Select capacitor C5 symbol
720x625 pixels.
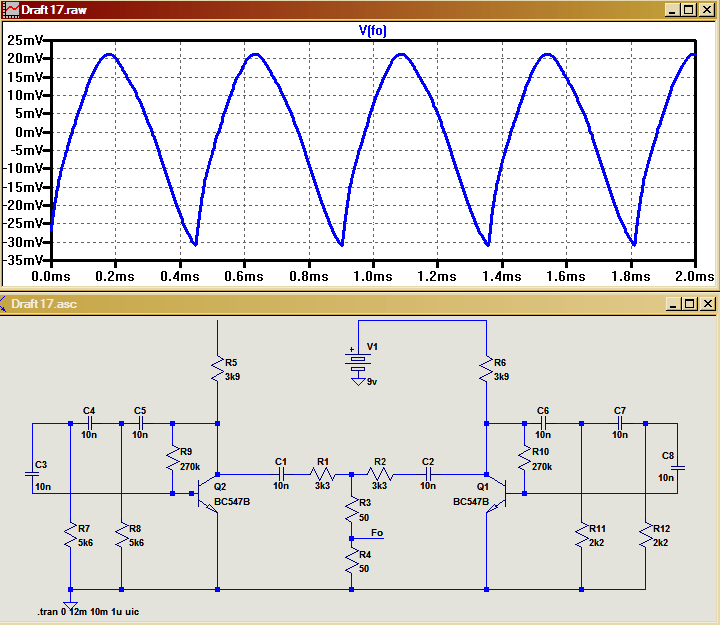[141, 423]
